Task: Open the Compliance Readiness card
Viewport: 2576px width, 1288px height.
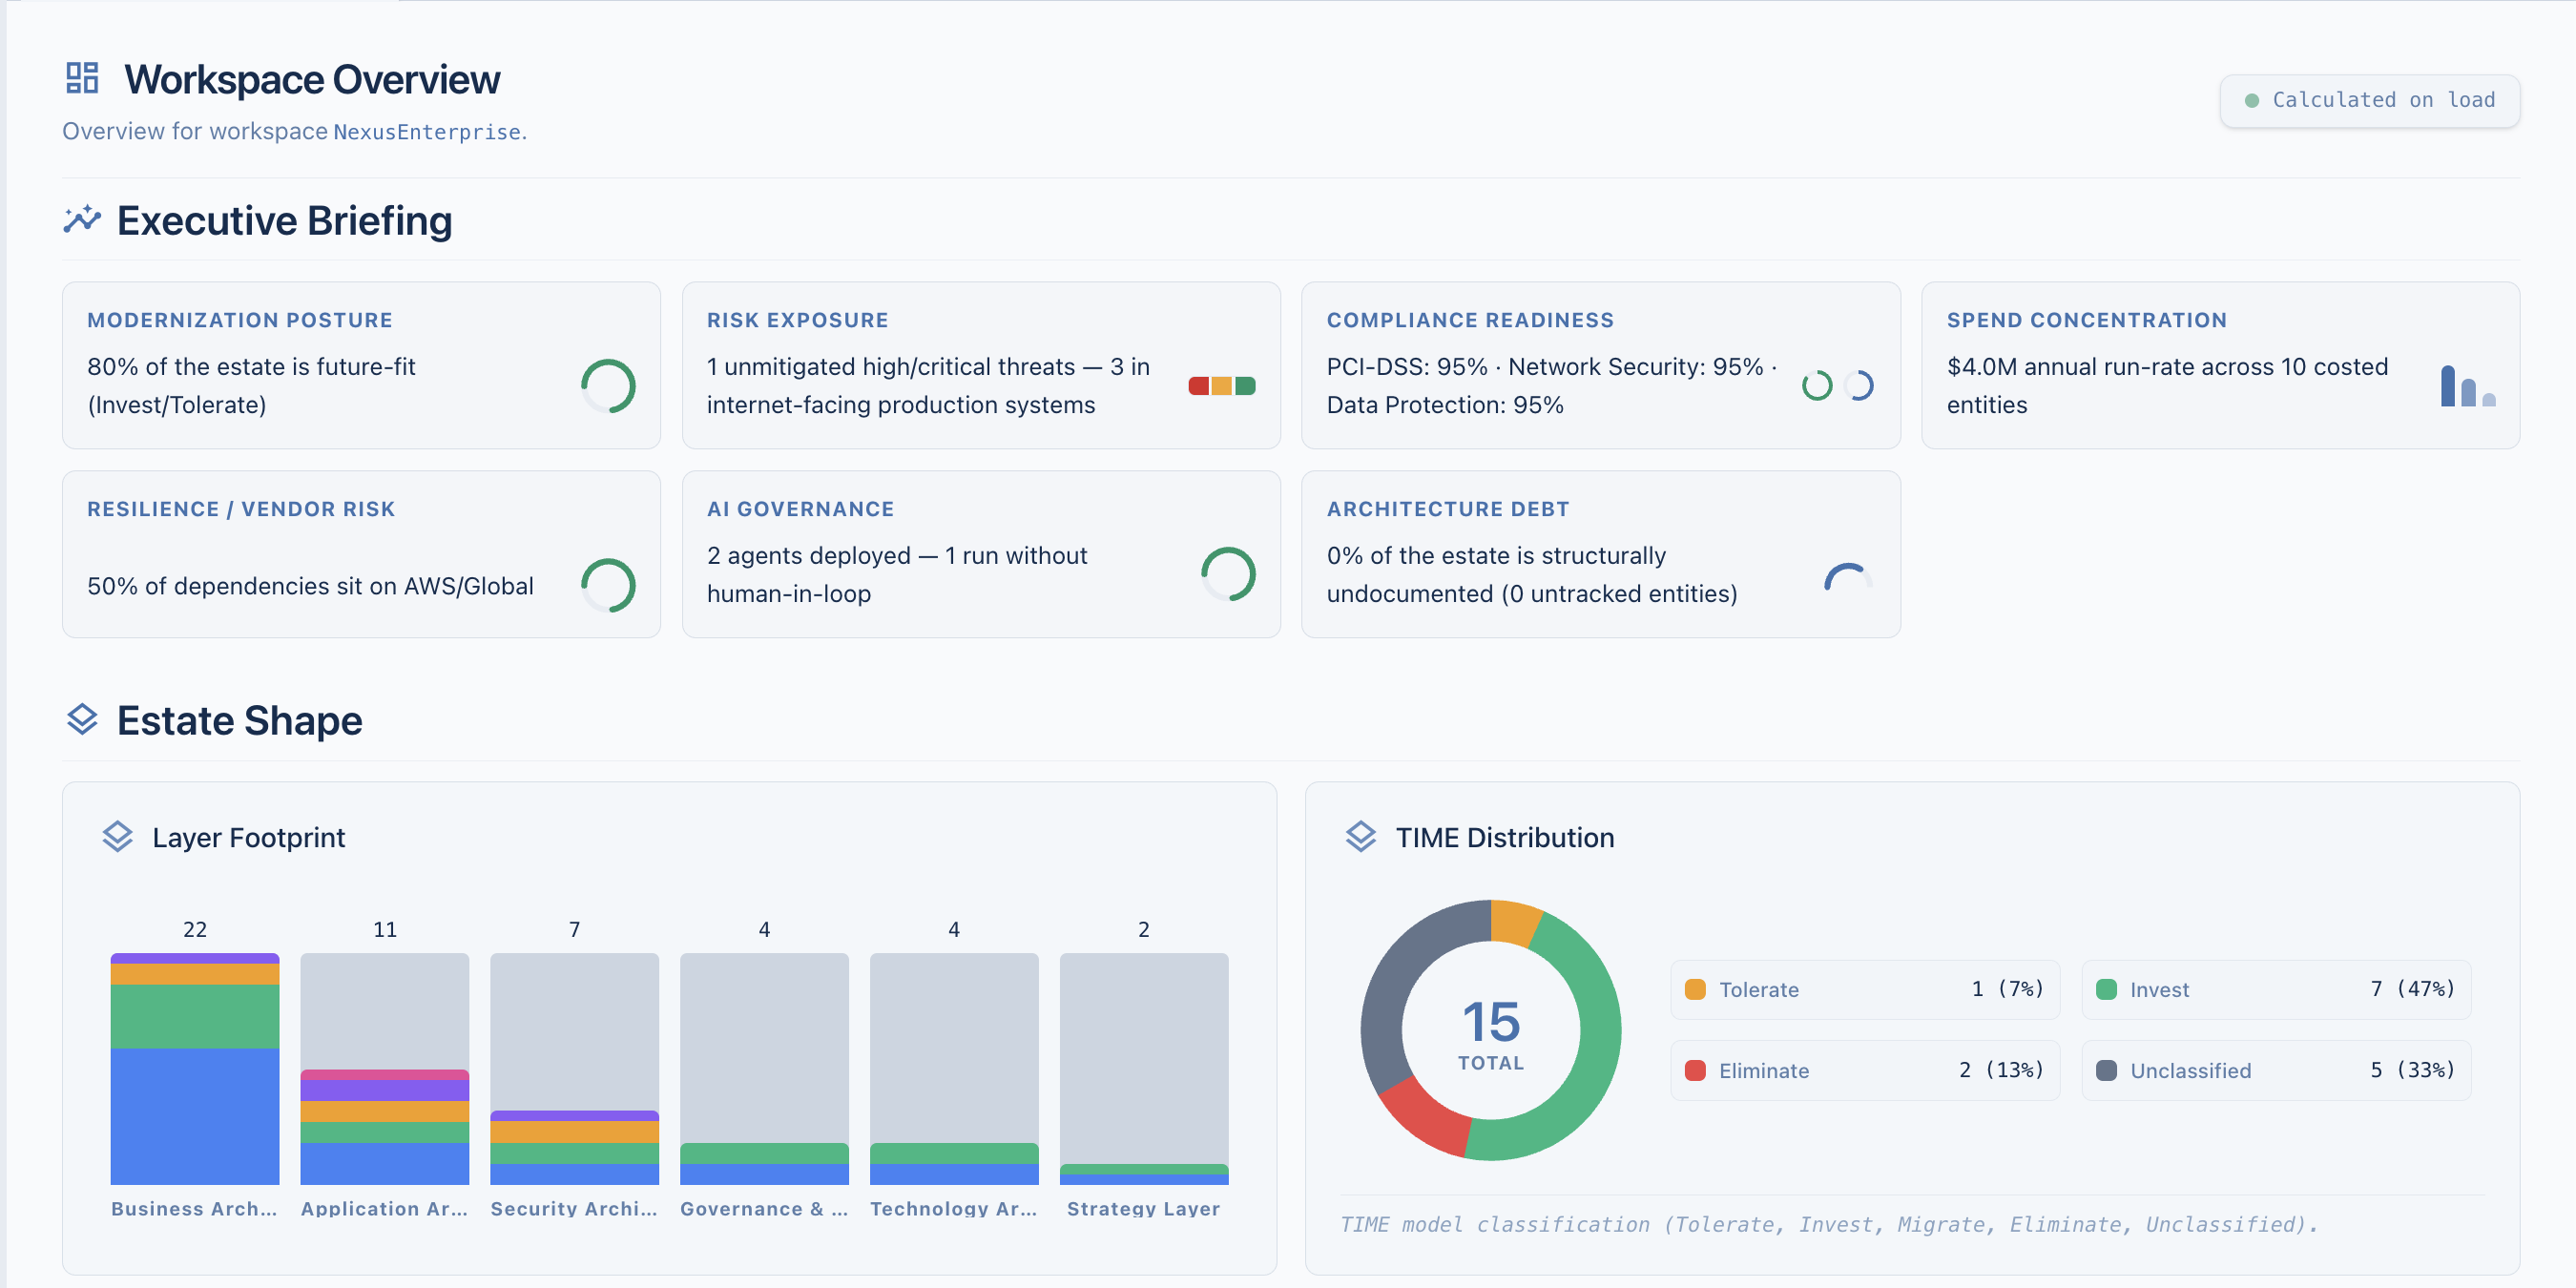Action: click(x=1600, y=365)
